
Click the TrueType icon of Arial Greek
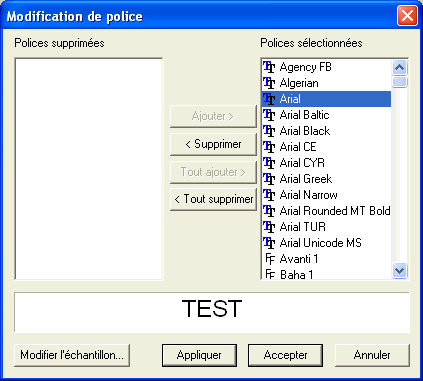pyautogui.click(x=269, y=179)
